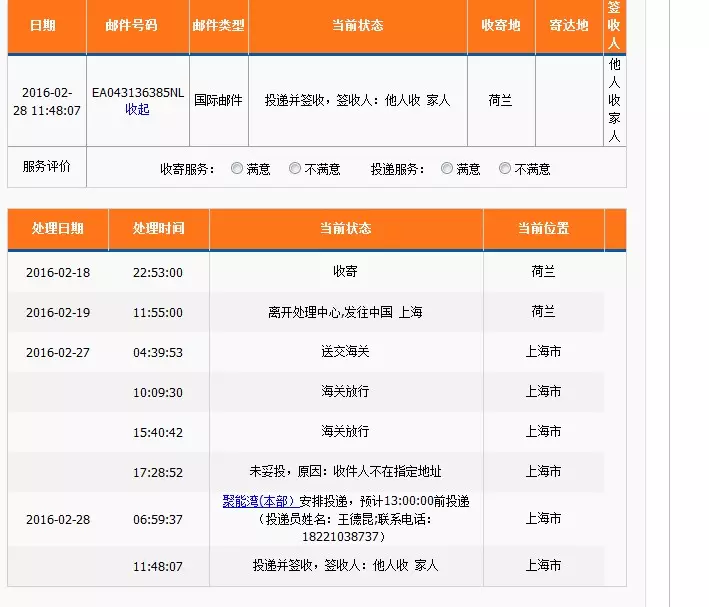The width and height of the screenshot is (709, 607).
Task: Click time cell 06:59:37
Action: pos(158,519)
